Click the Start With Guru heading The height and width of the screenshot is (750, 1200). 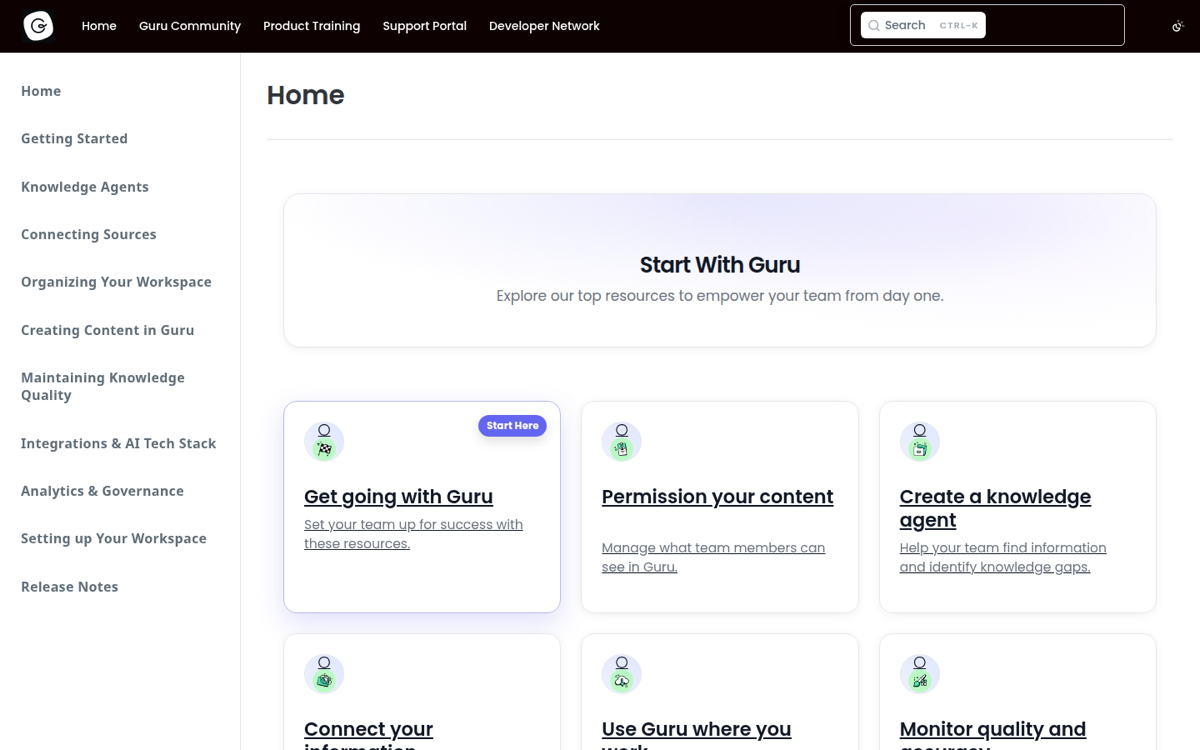[x=720, y=265]
